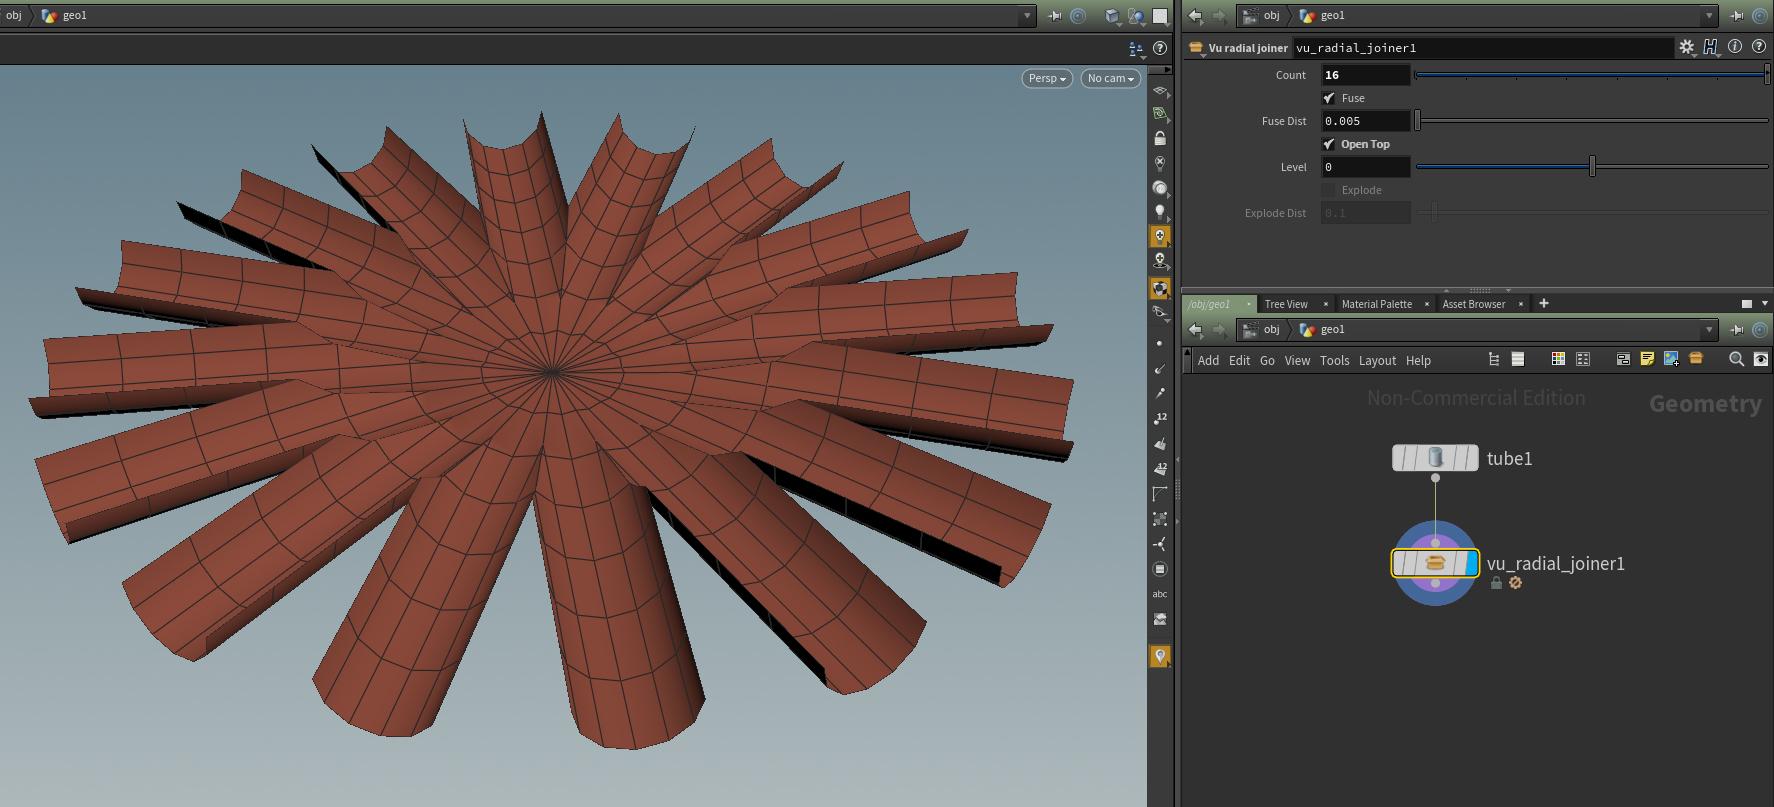
Task: Click the color palette grid icon
Action: tap(1558, 359)
